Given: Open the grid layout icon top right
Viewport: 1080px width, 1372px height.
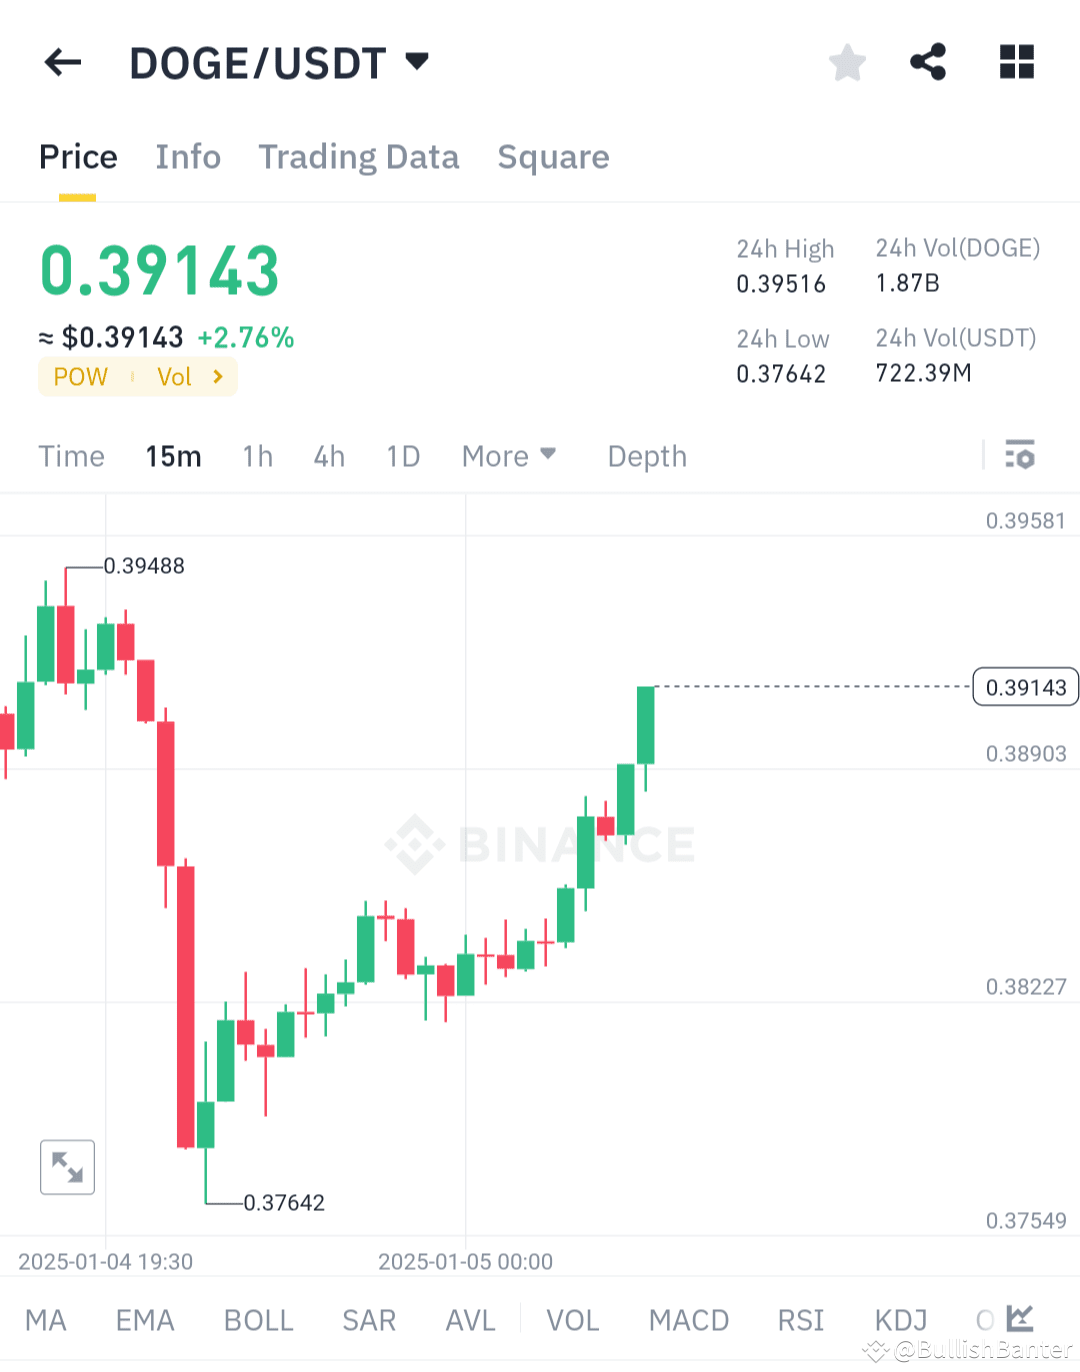Looking at the screenshot, I should (x=1016, y=62).
